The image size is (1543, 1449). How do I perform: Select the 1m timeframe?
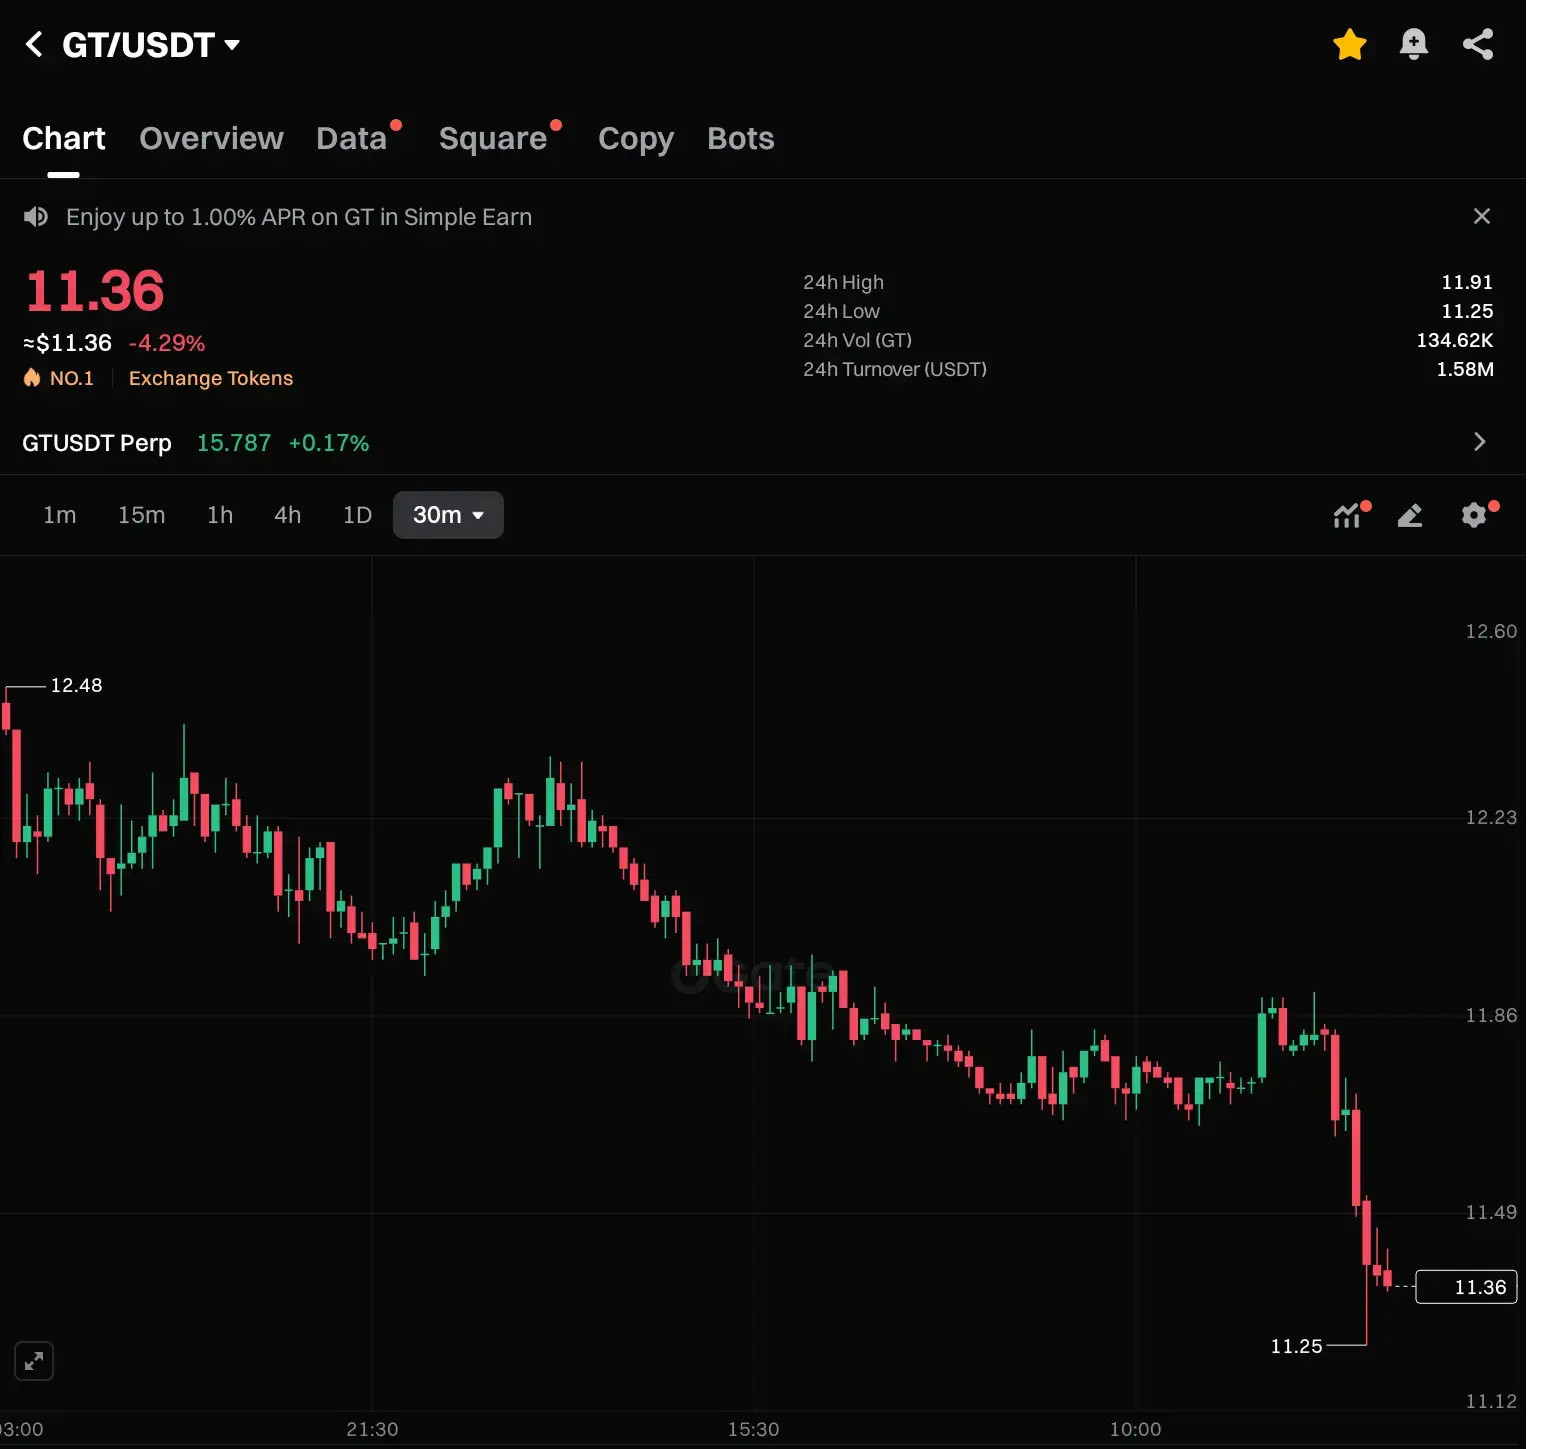point(60,515)
